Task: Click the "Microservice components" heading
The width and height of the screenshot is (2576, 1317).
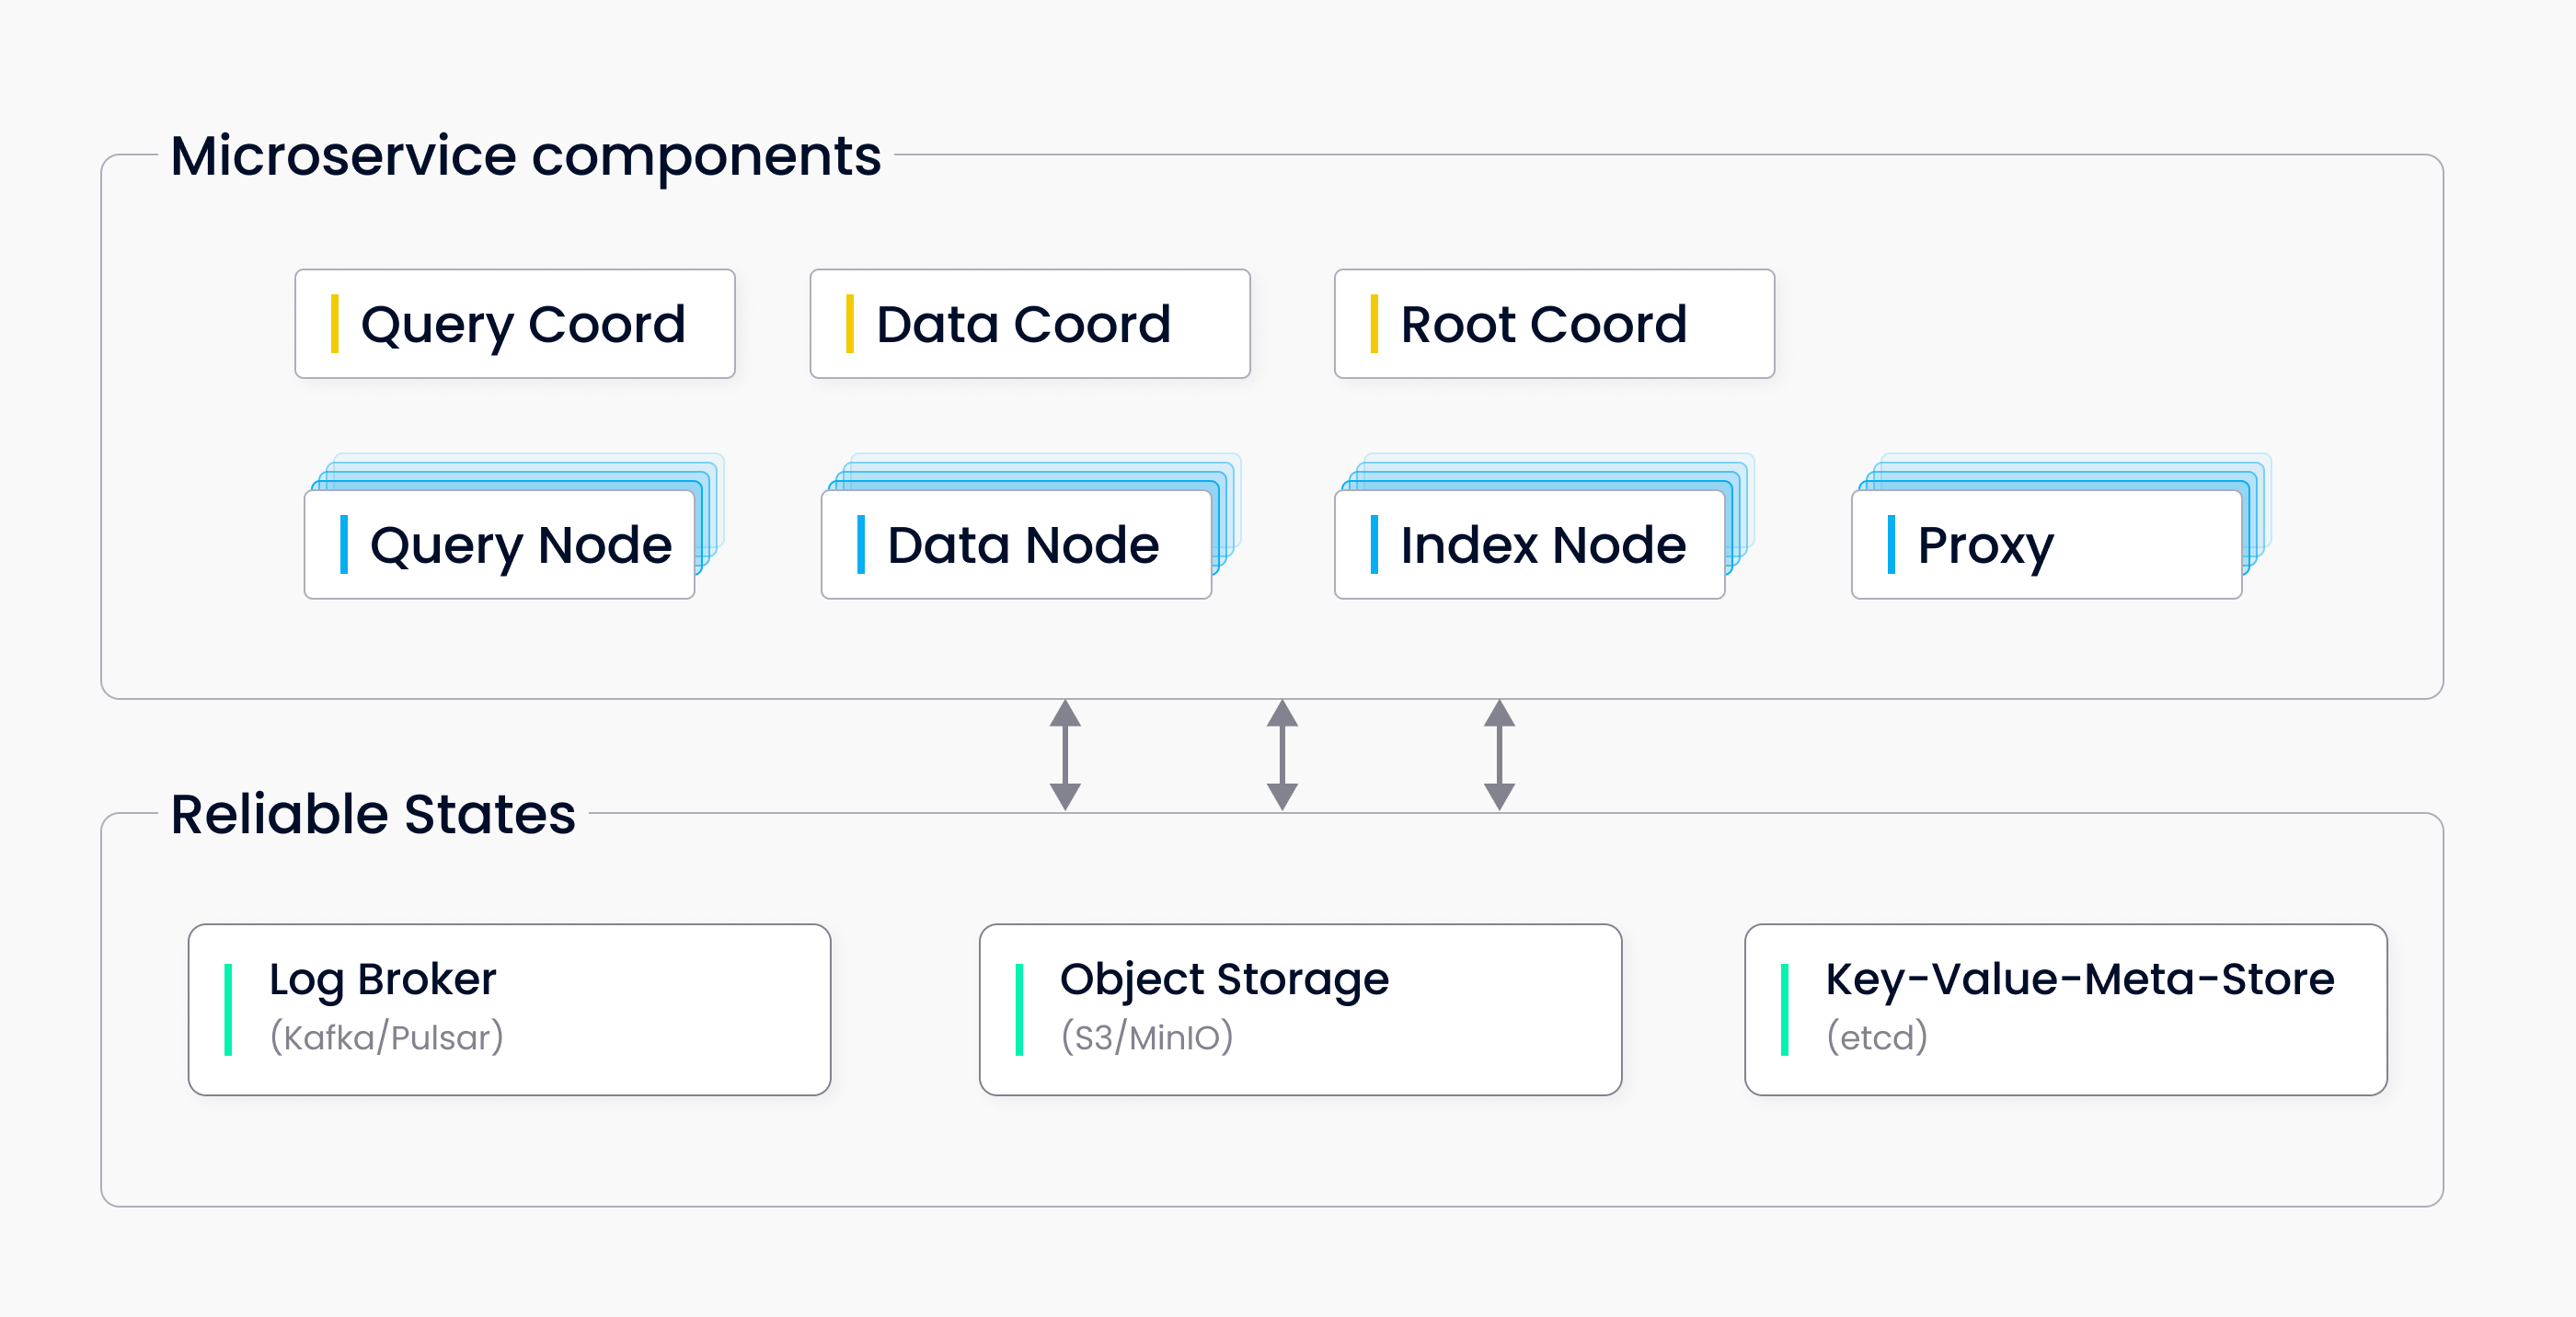Action: pyautogui.click(x=526, y=156)
